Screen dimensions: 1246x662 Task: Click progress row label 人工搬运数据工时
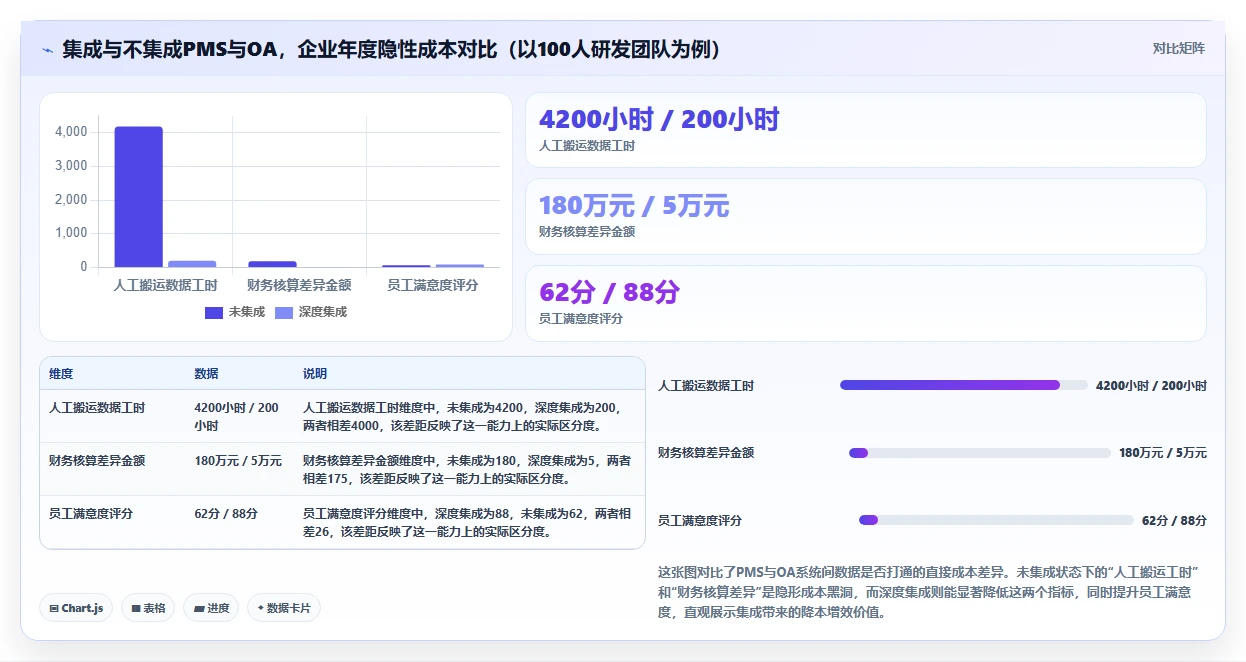tap(706, 386)
